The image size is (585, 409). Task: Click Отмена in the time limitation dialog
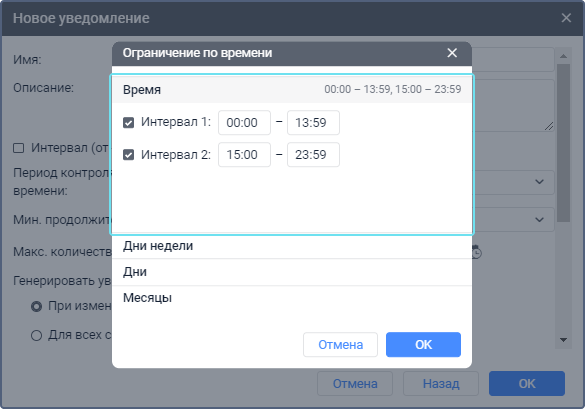340,344
